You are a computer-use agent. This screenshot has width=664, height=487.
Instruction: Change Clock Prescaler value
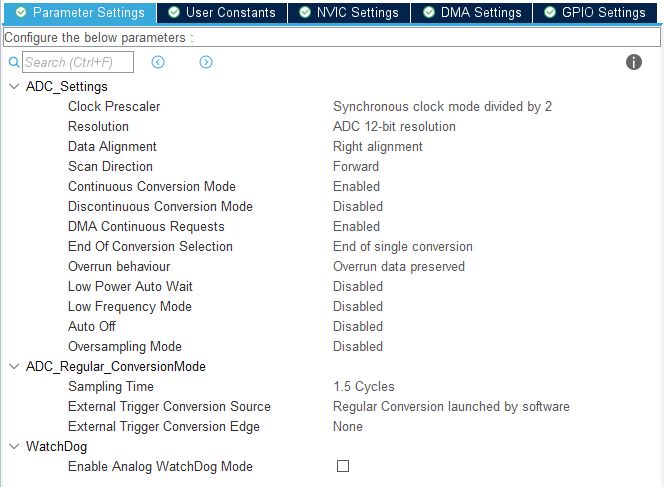tap(442, 106)
